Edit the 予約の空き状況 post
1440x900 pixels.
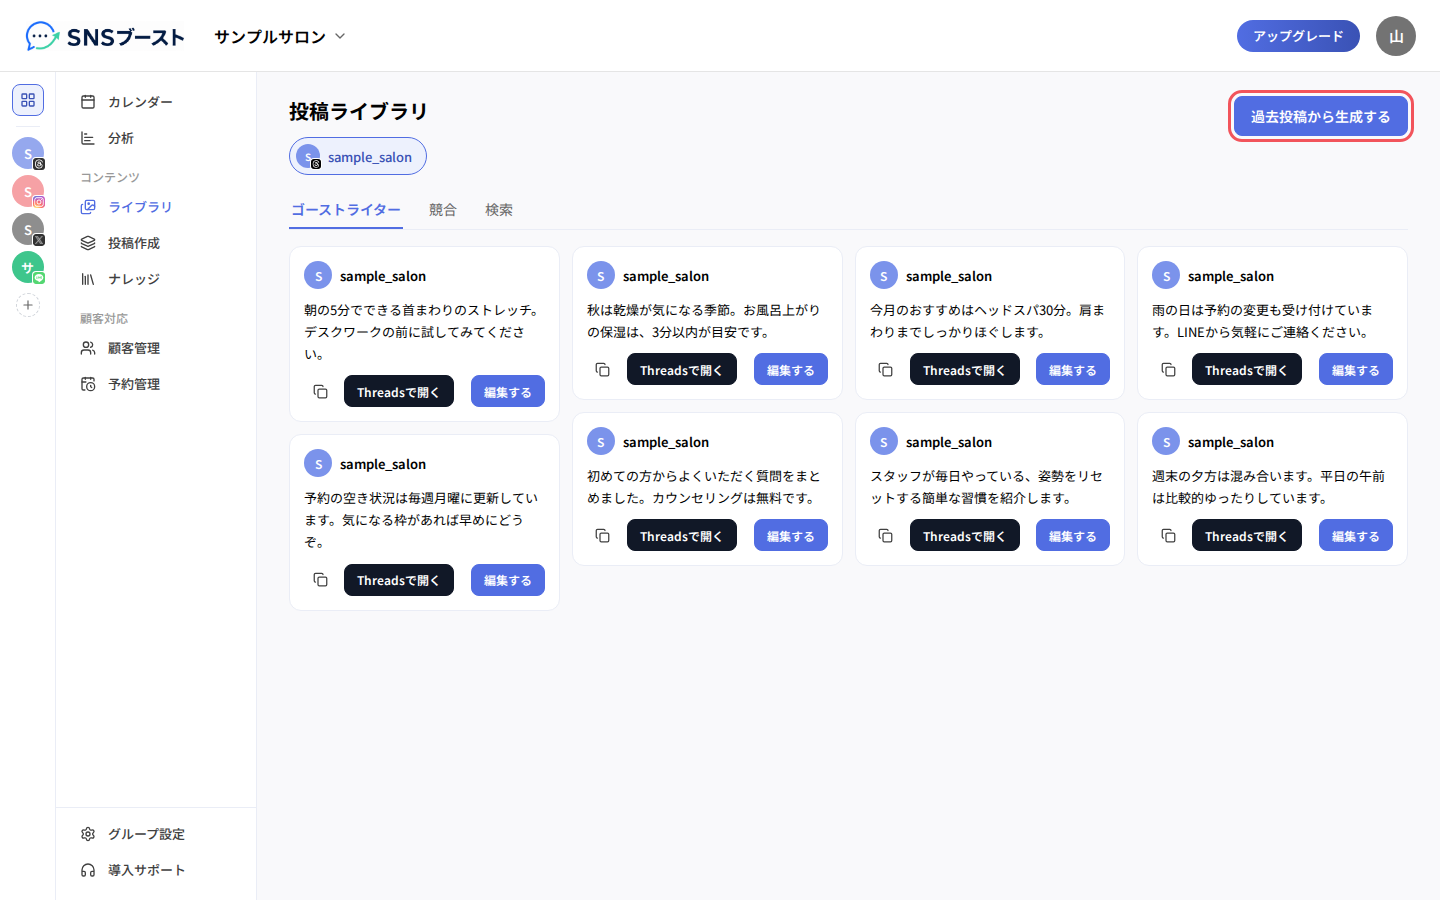click(x=508, y=580)
